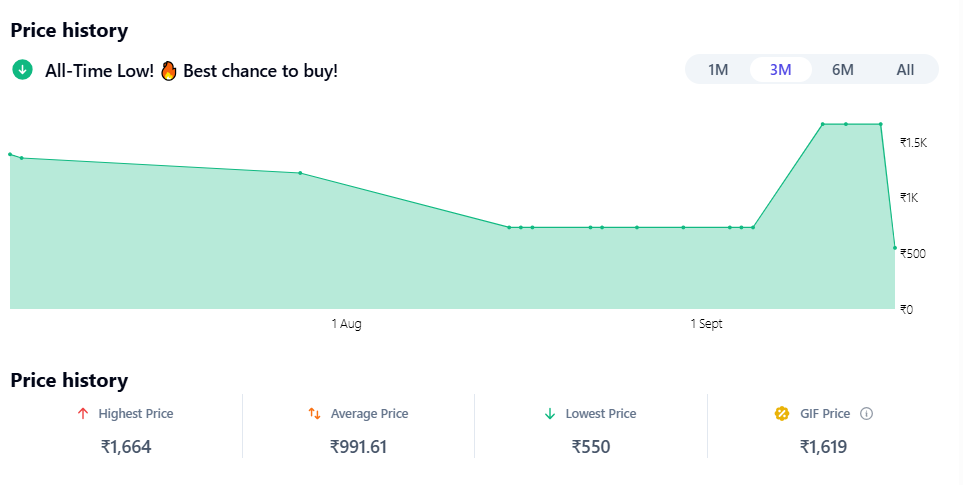Click the first data point at chart start
Image resolution: width=963 pixels, height=485 pixels.
(10, 154)
